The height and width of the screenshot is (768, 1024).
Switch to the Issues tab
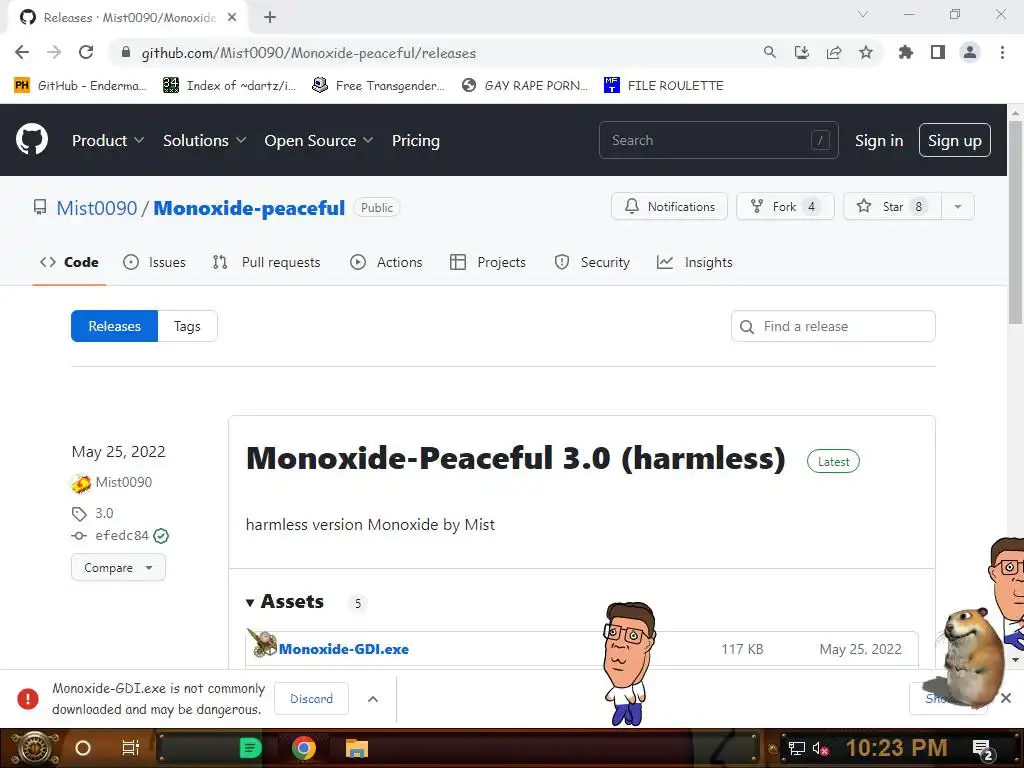154,262
